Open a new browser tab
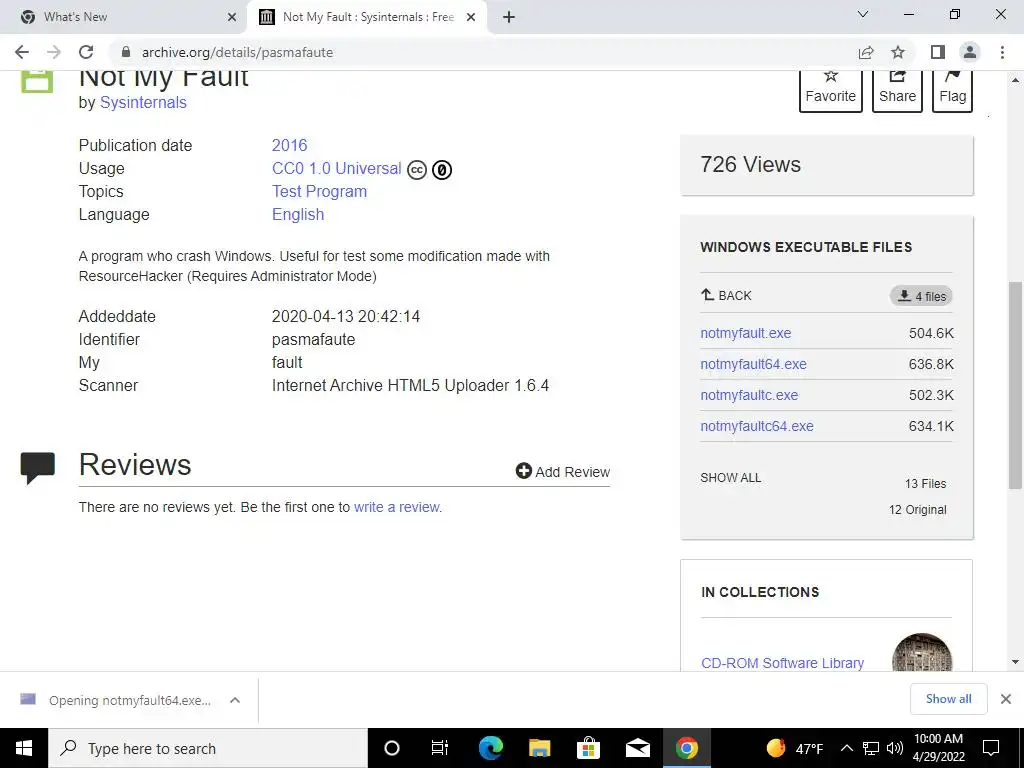Viewport: 1024px width, 768px height. 509,17
